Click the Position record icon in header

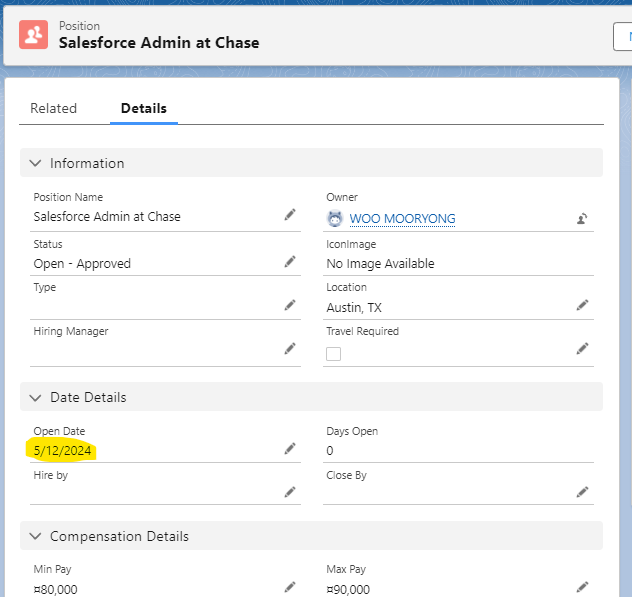pyautogui.click(x=34, y=35)
